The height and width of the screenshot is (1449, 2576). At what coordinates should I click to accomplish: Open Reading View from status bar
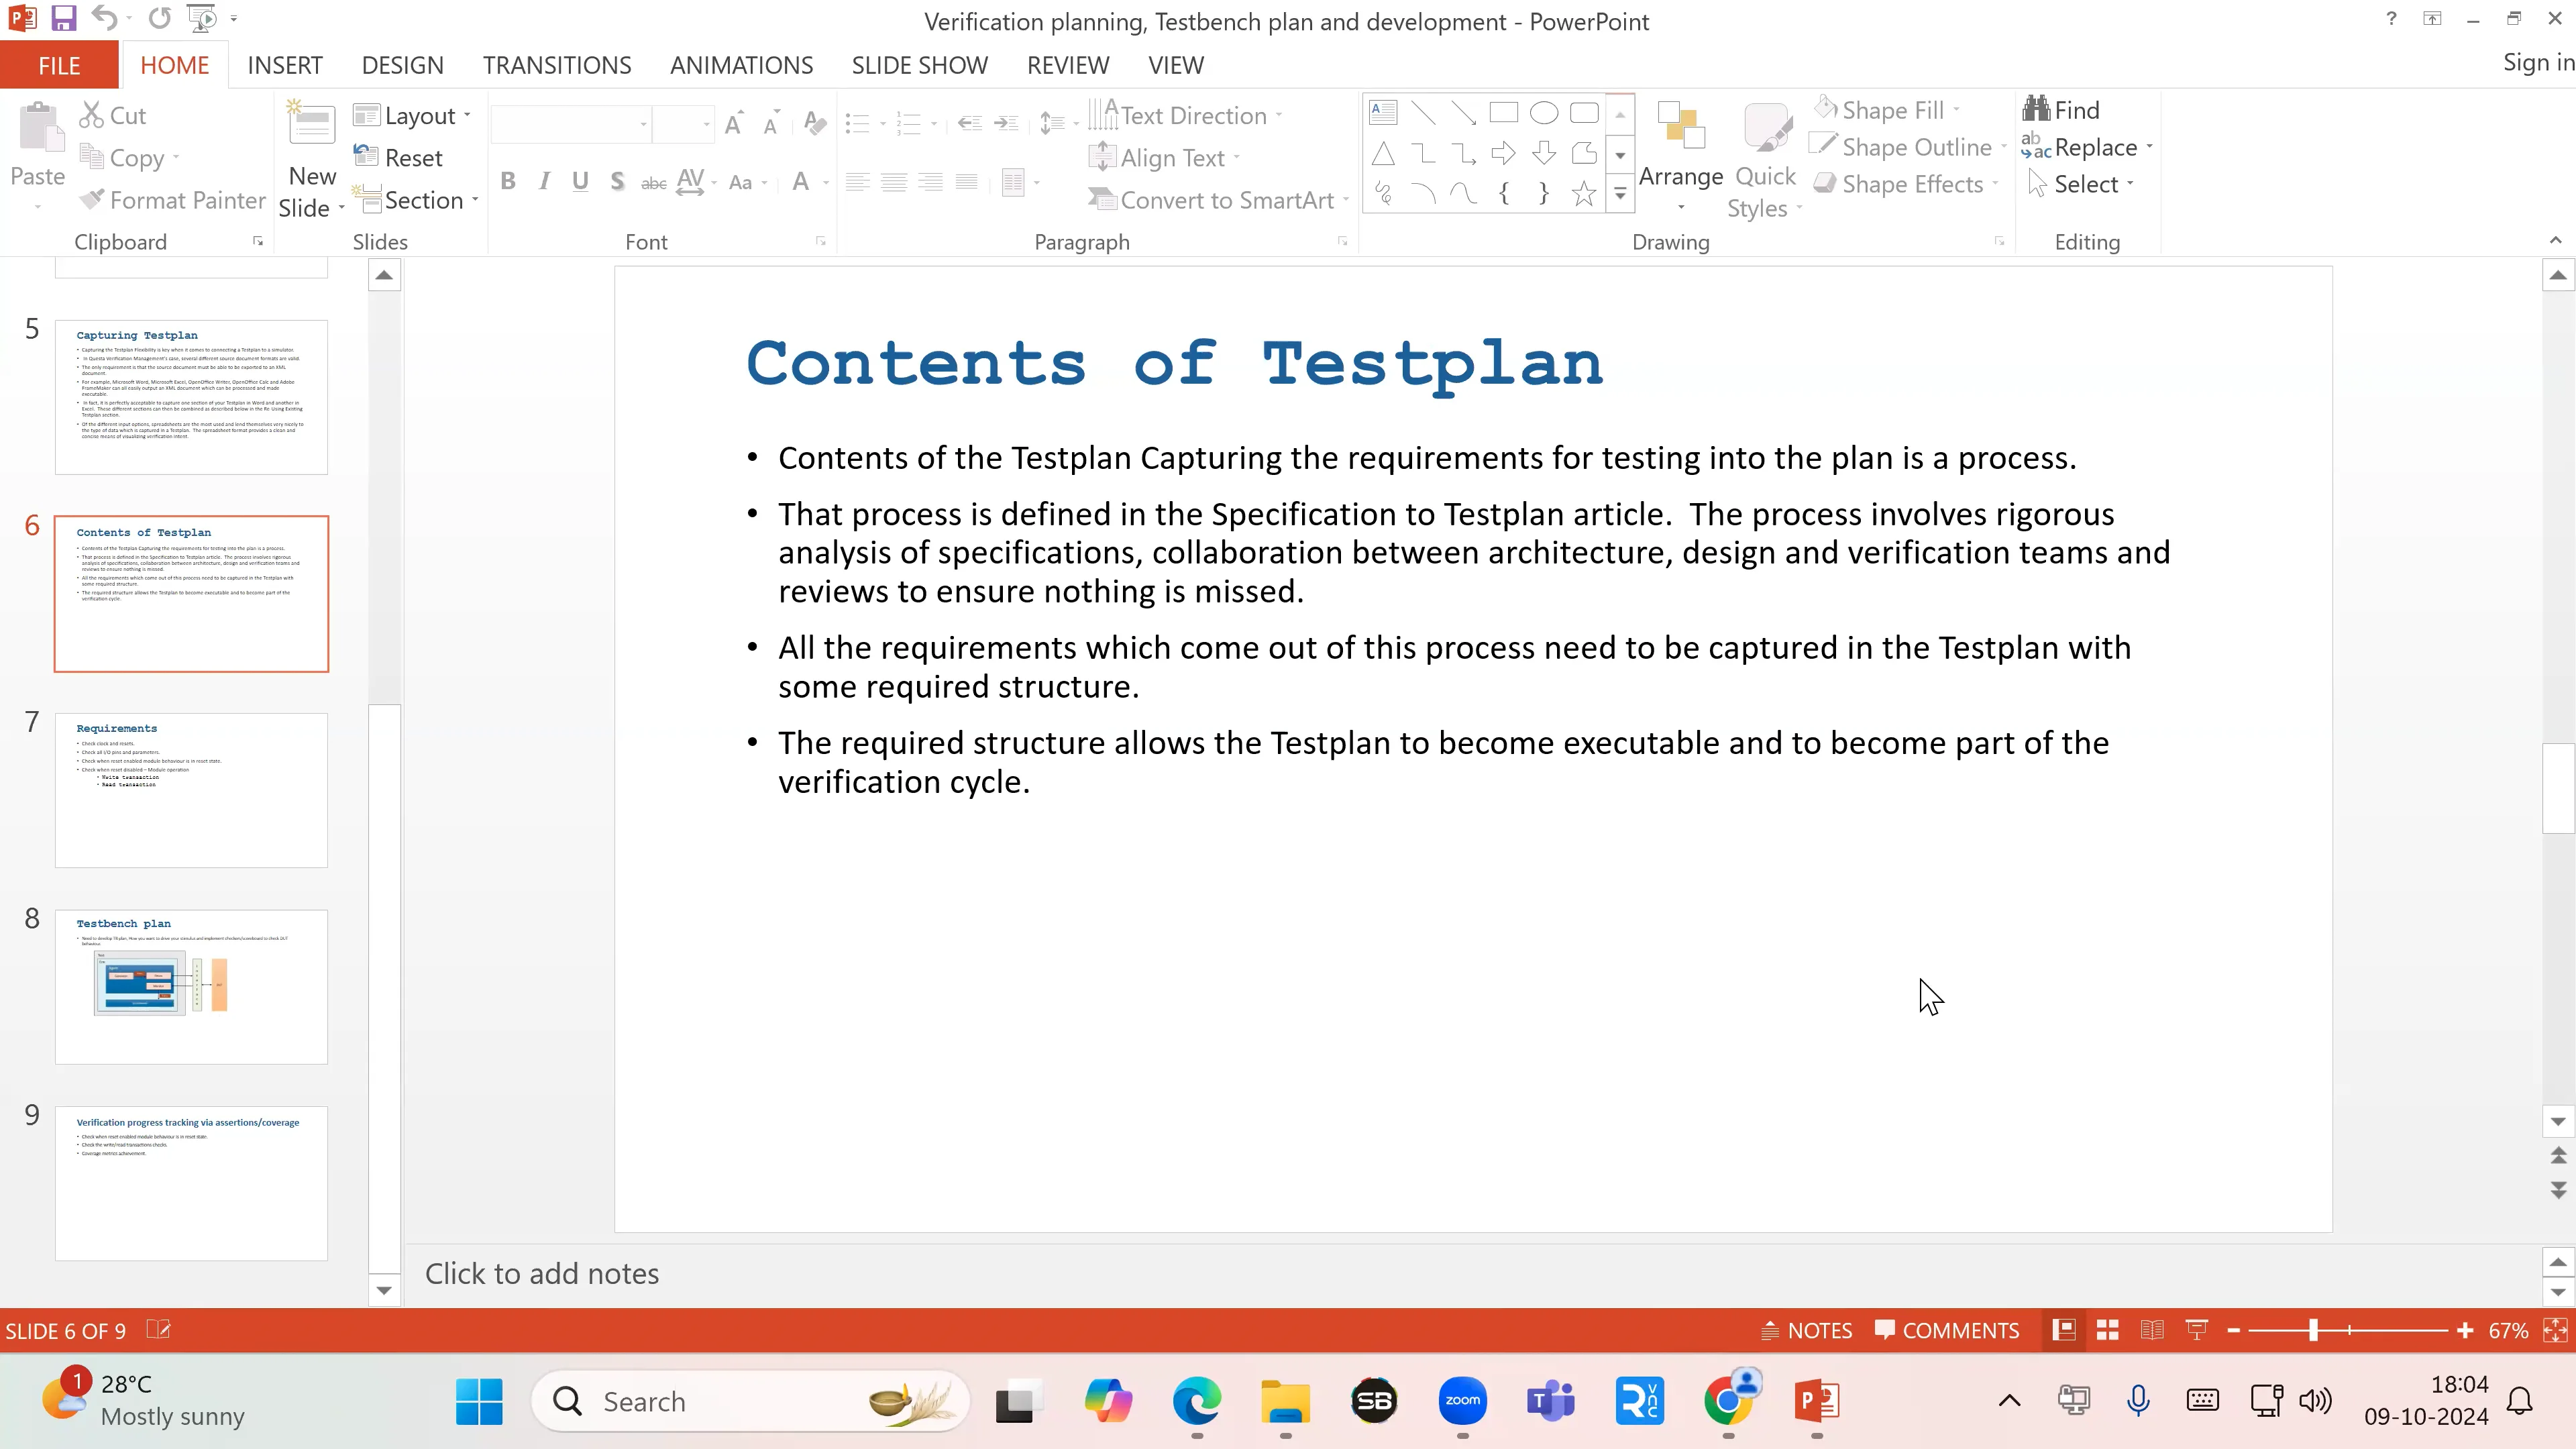tap(2152, 1330)
